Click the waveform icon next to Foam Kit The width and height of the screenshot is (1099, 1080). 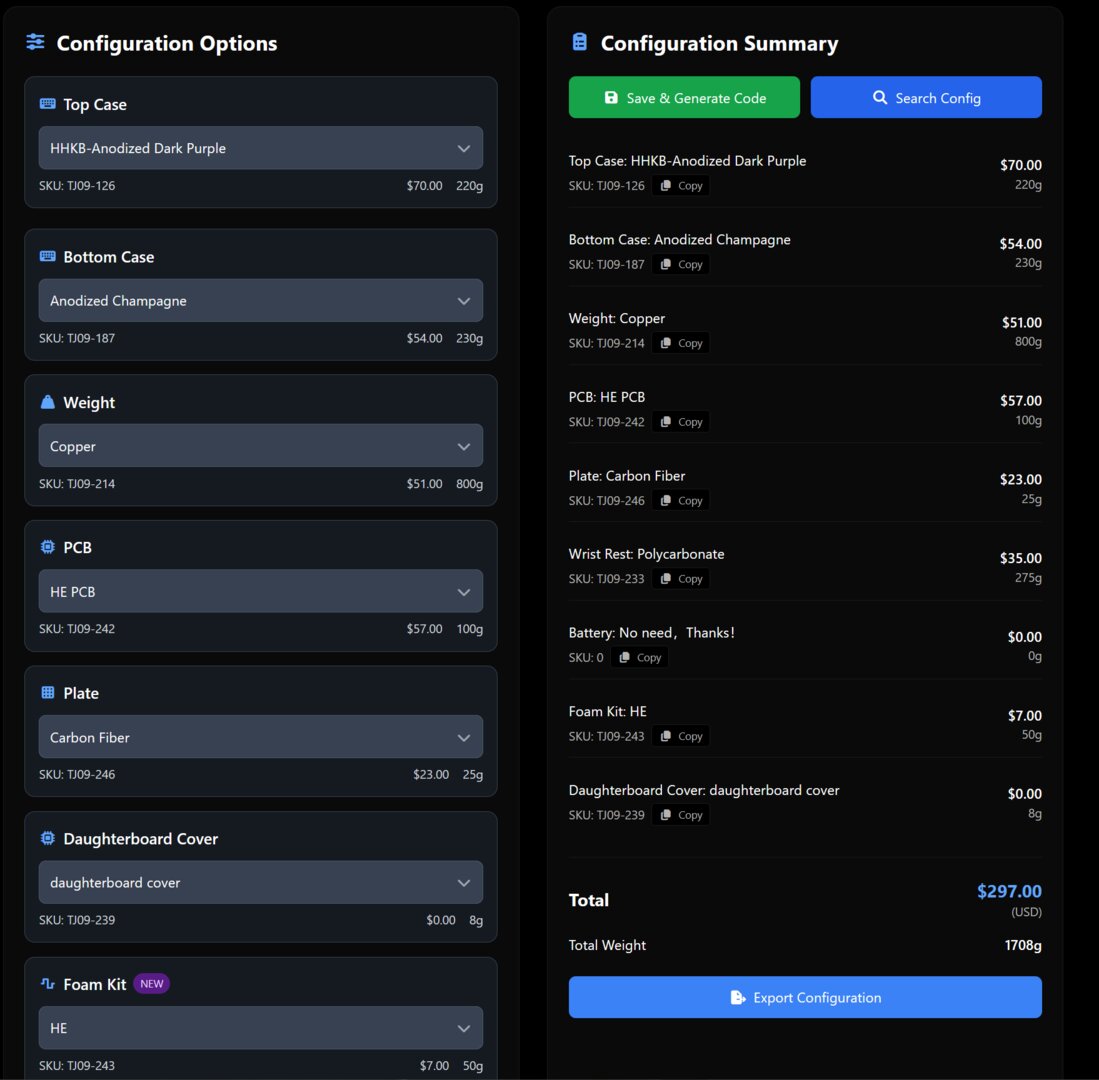pos(47,984)
